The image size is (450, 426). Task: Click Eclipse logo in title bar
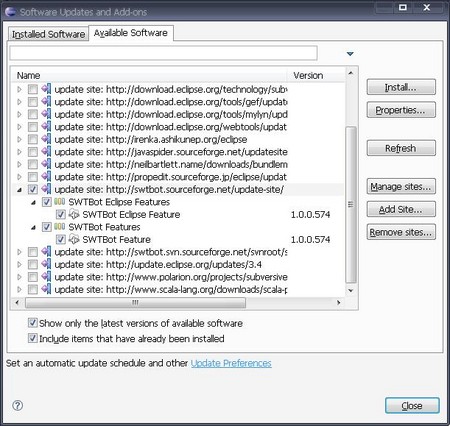pos(10,12)
